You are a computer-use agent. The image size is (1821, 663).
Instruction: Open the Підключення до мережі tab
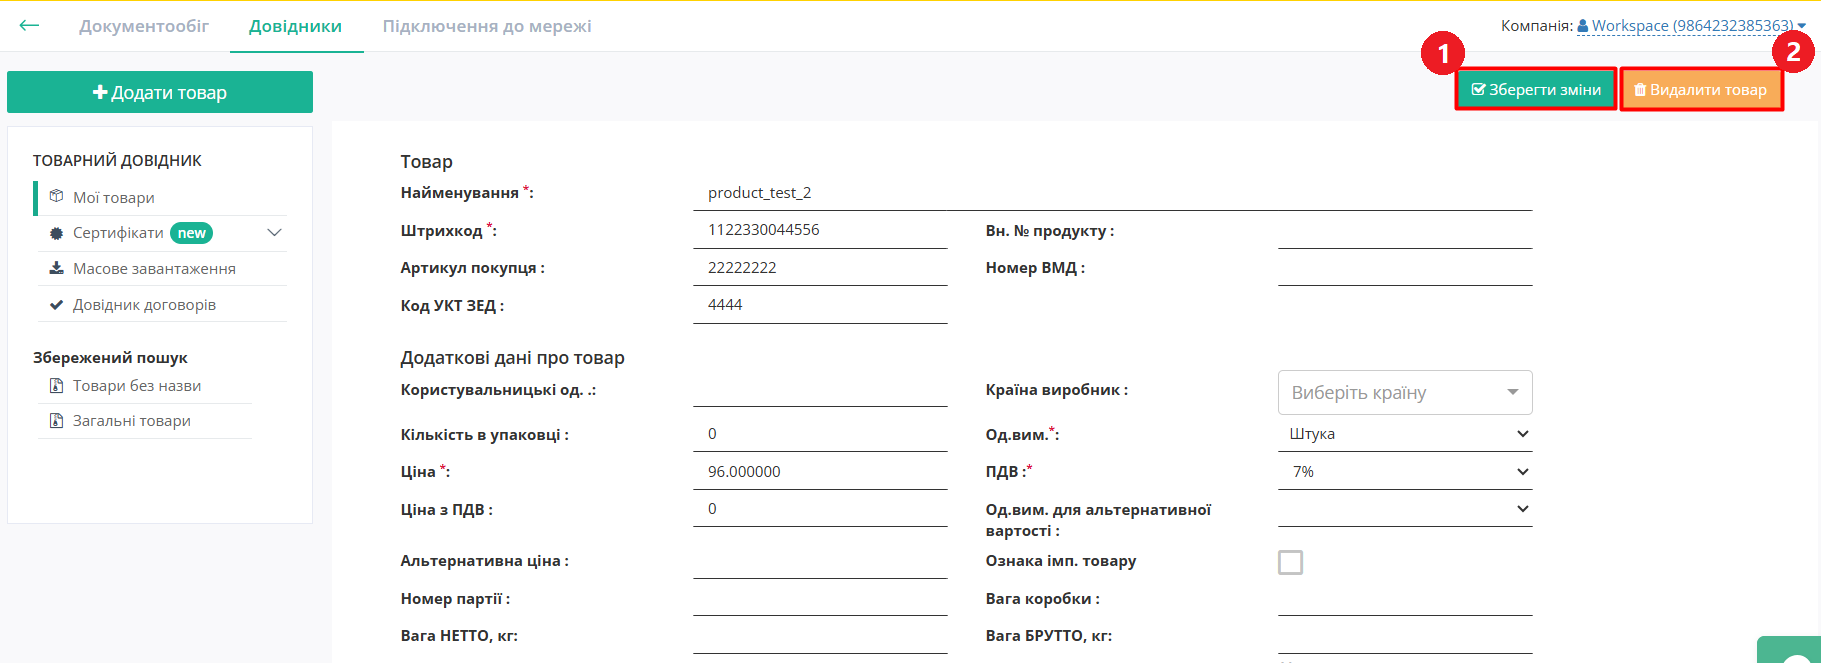tap(487, 26)
